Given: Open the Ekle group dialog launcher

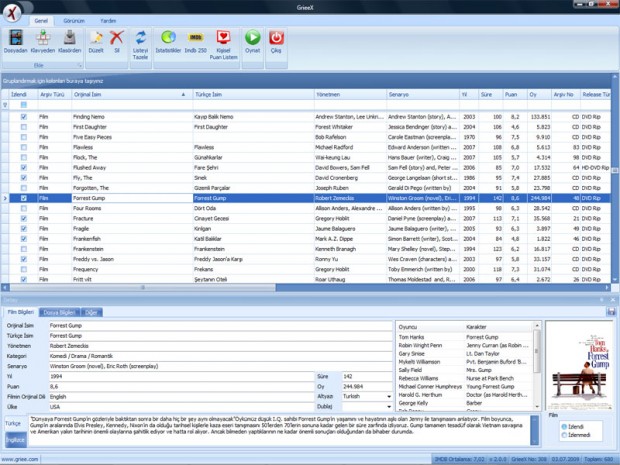Looking at the screenshot, I should (79, 65).
